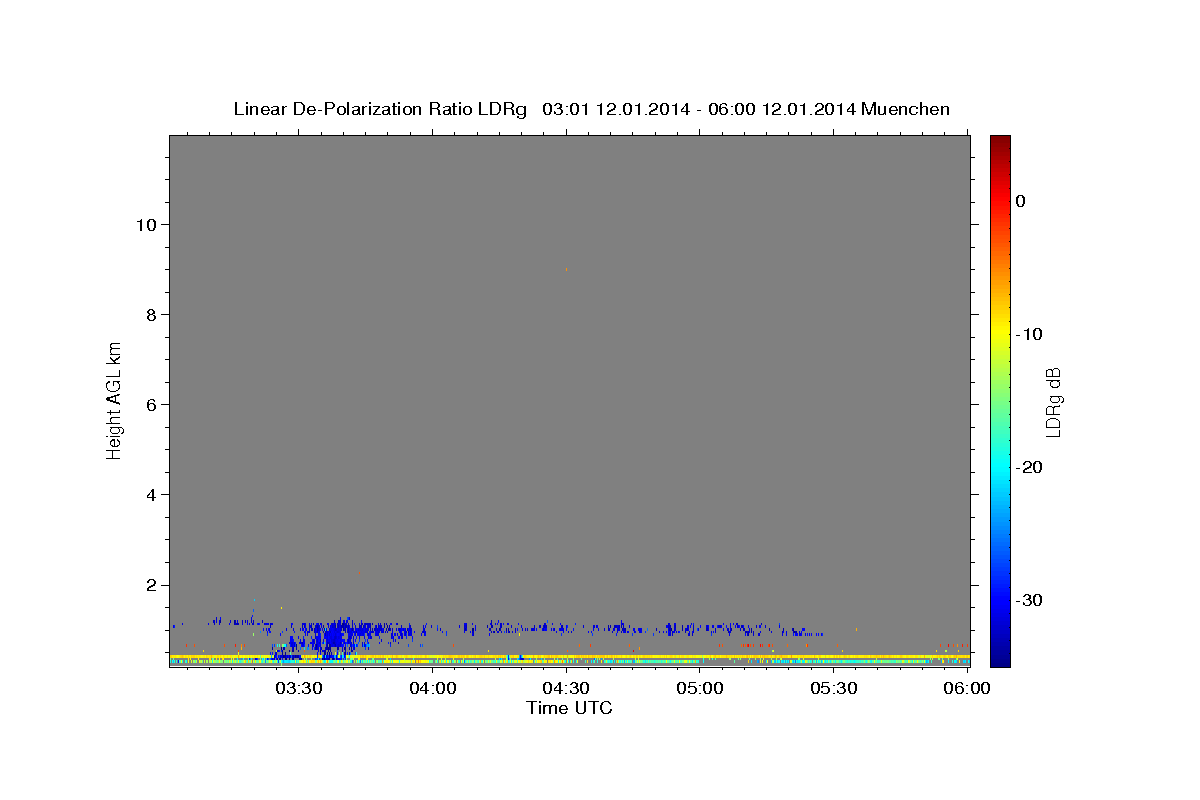This screenshot has width=1200, height=800.
Task: Click the 06:00 time tick label
Action: point(967,688)
